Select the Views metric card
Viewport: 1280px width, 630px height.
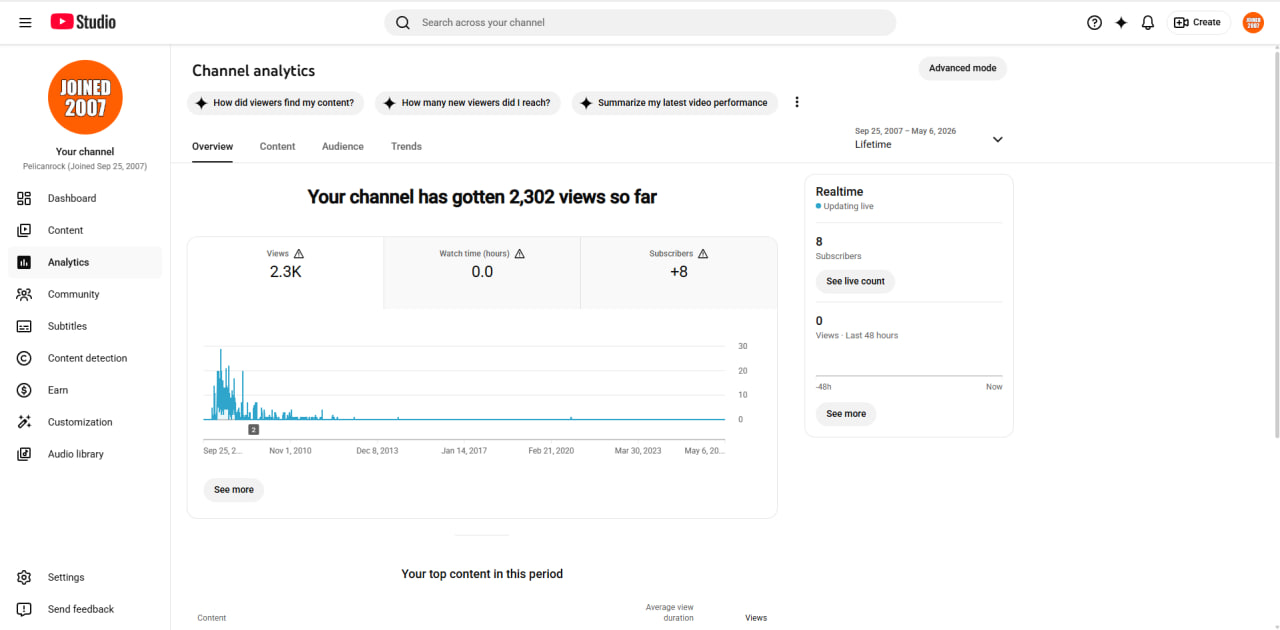point(285,272)
